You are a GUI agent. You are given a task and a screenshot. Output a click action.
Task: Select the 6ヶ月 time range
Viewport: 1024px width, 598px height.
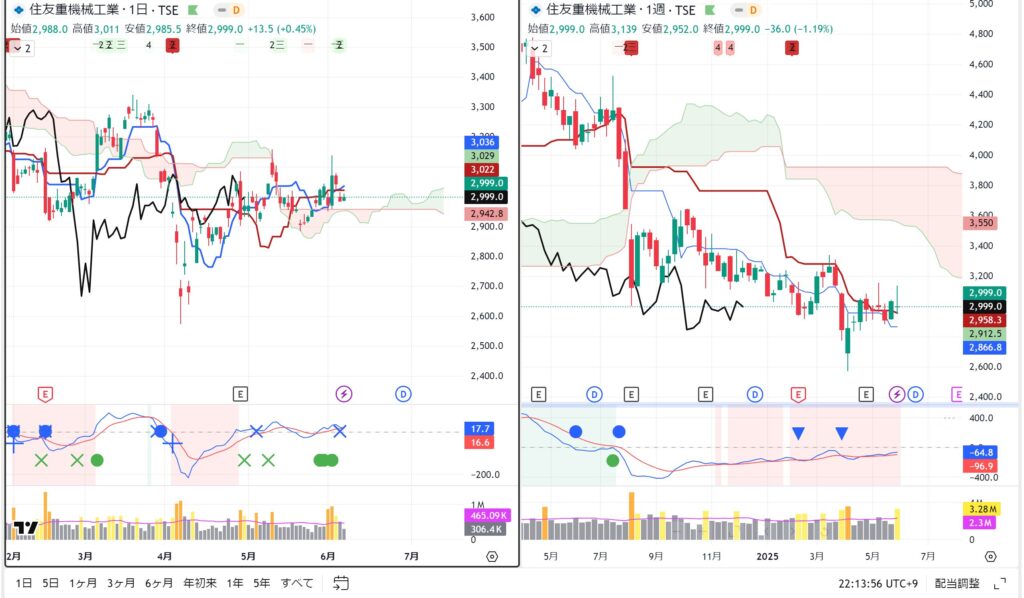pyautogui.click(x=159, y=583)
